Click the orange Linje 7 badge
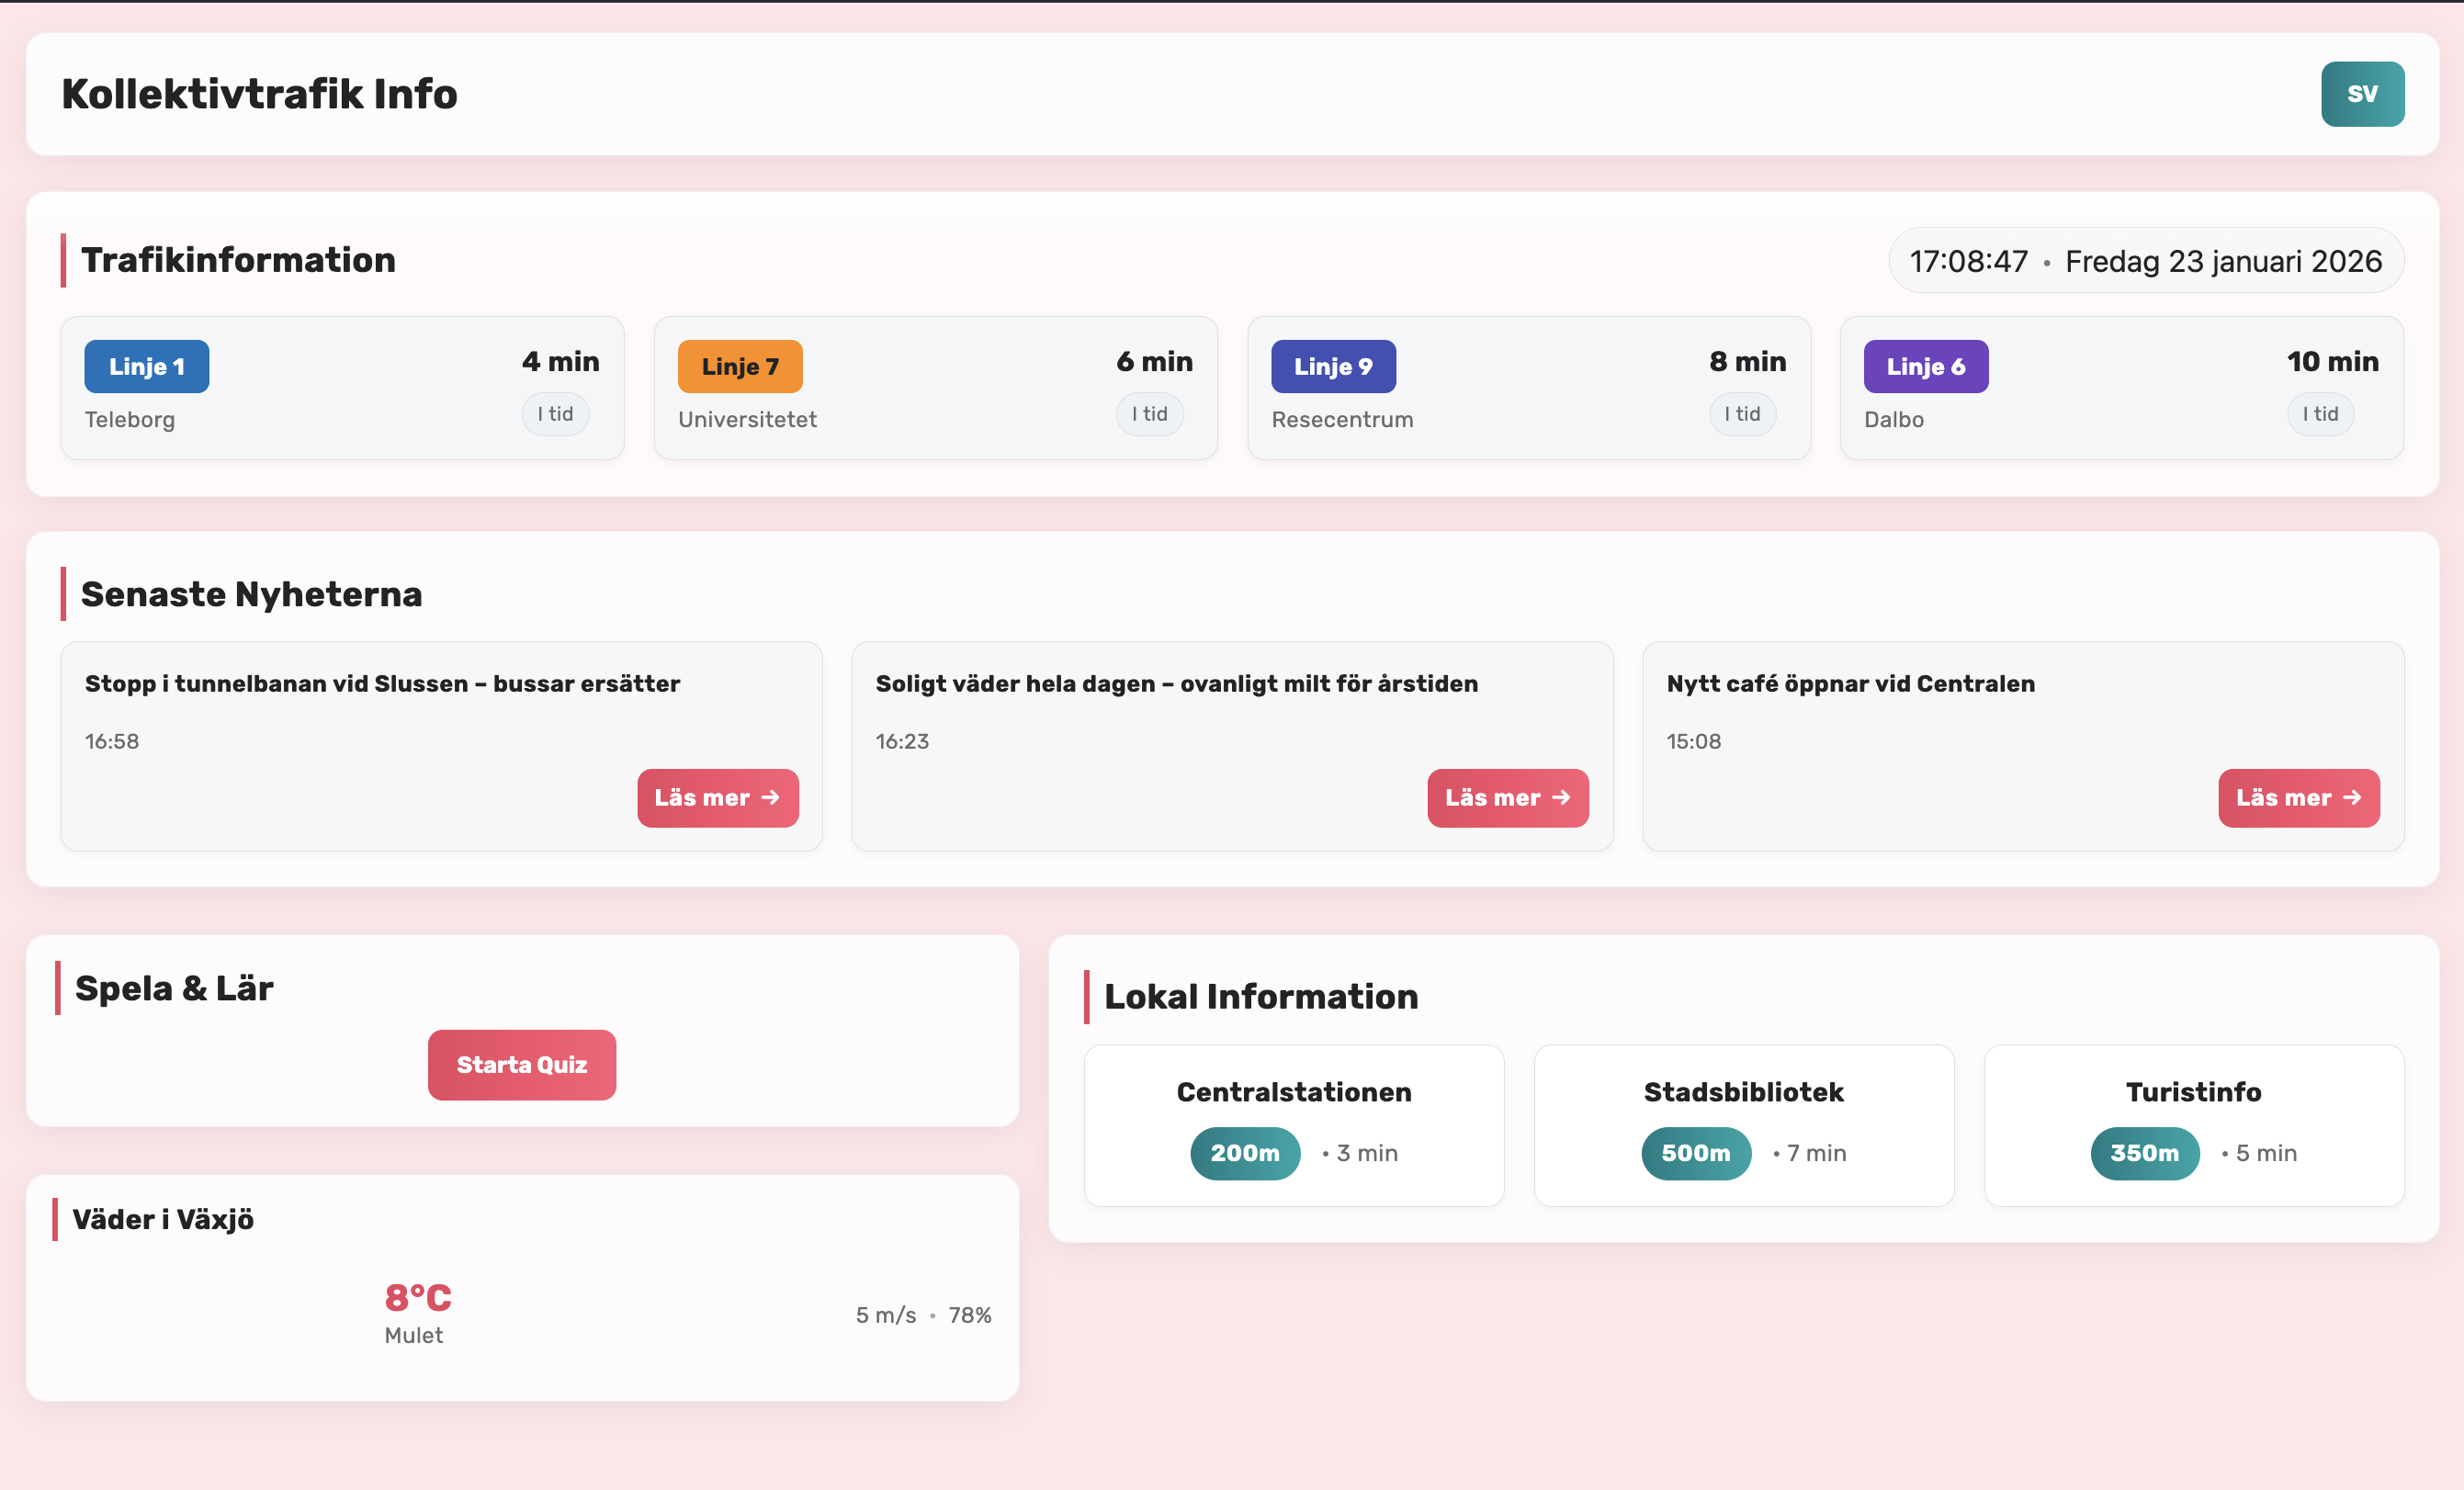The image size is (2464, 1490). 739,366
